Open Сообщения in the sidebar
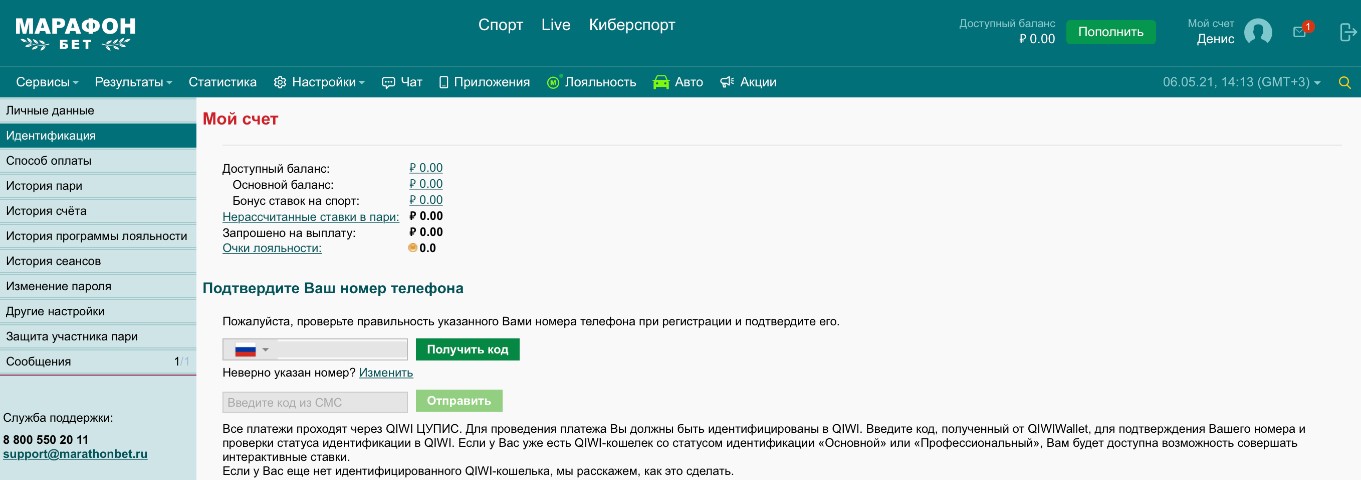The image size is (1361, 480). (x=98, y=362)
